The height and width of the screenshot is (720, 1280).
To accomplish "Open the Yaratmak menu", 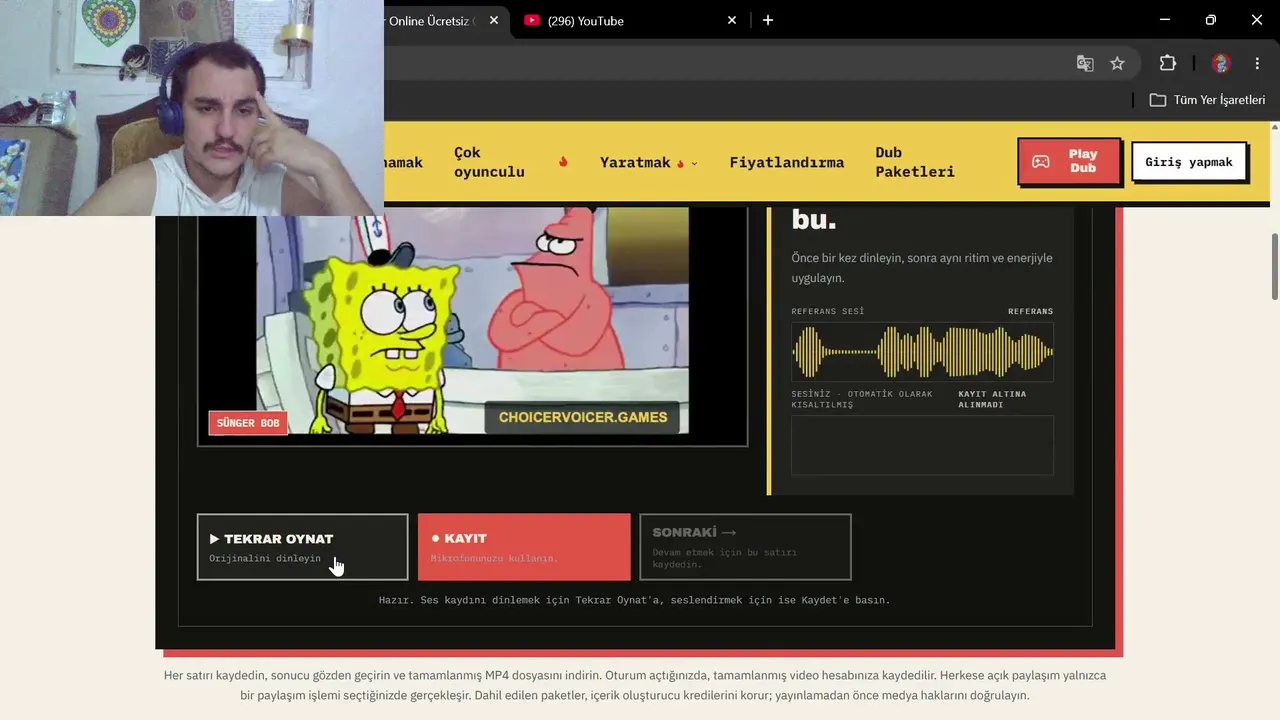I will pyautogui.click(x=635, y=162).
